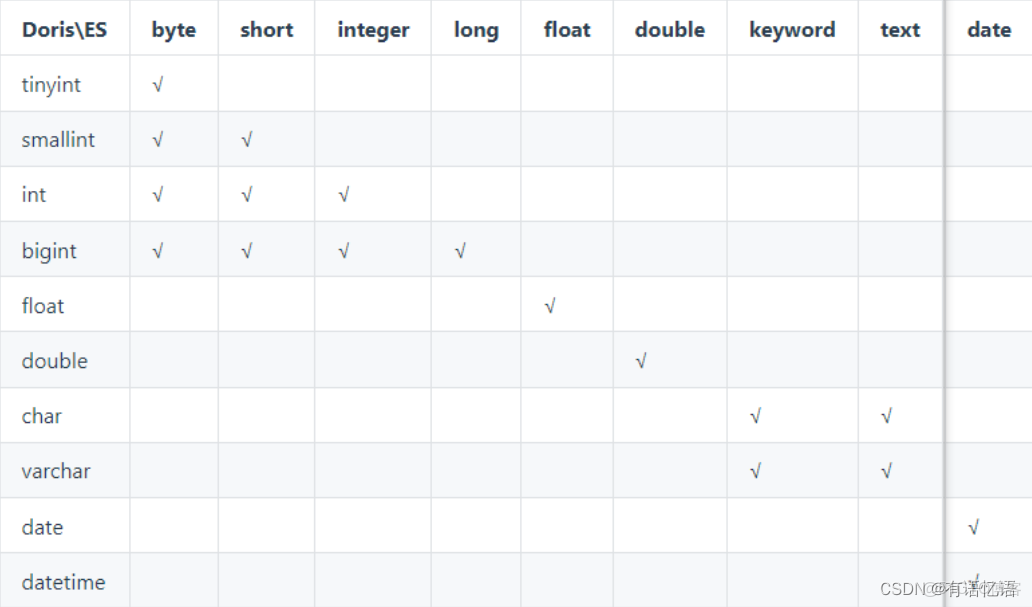Image resolution: width=1032 pixels, height=607 pixels.
Task: Click the date column header
Action: [989, 30]
